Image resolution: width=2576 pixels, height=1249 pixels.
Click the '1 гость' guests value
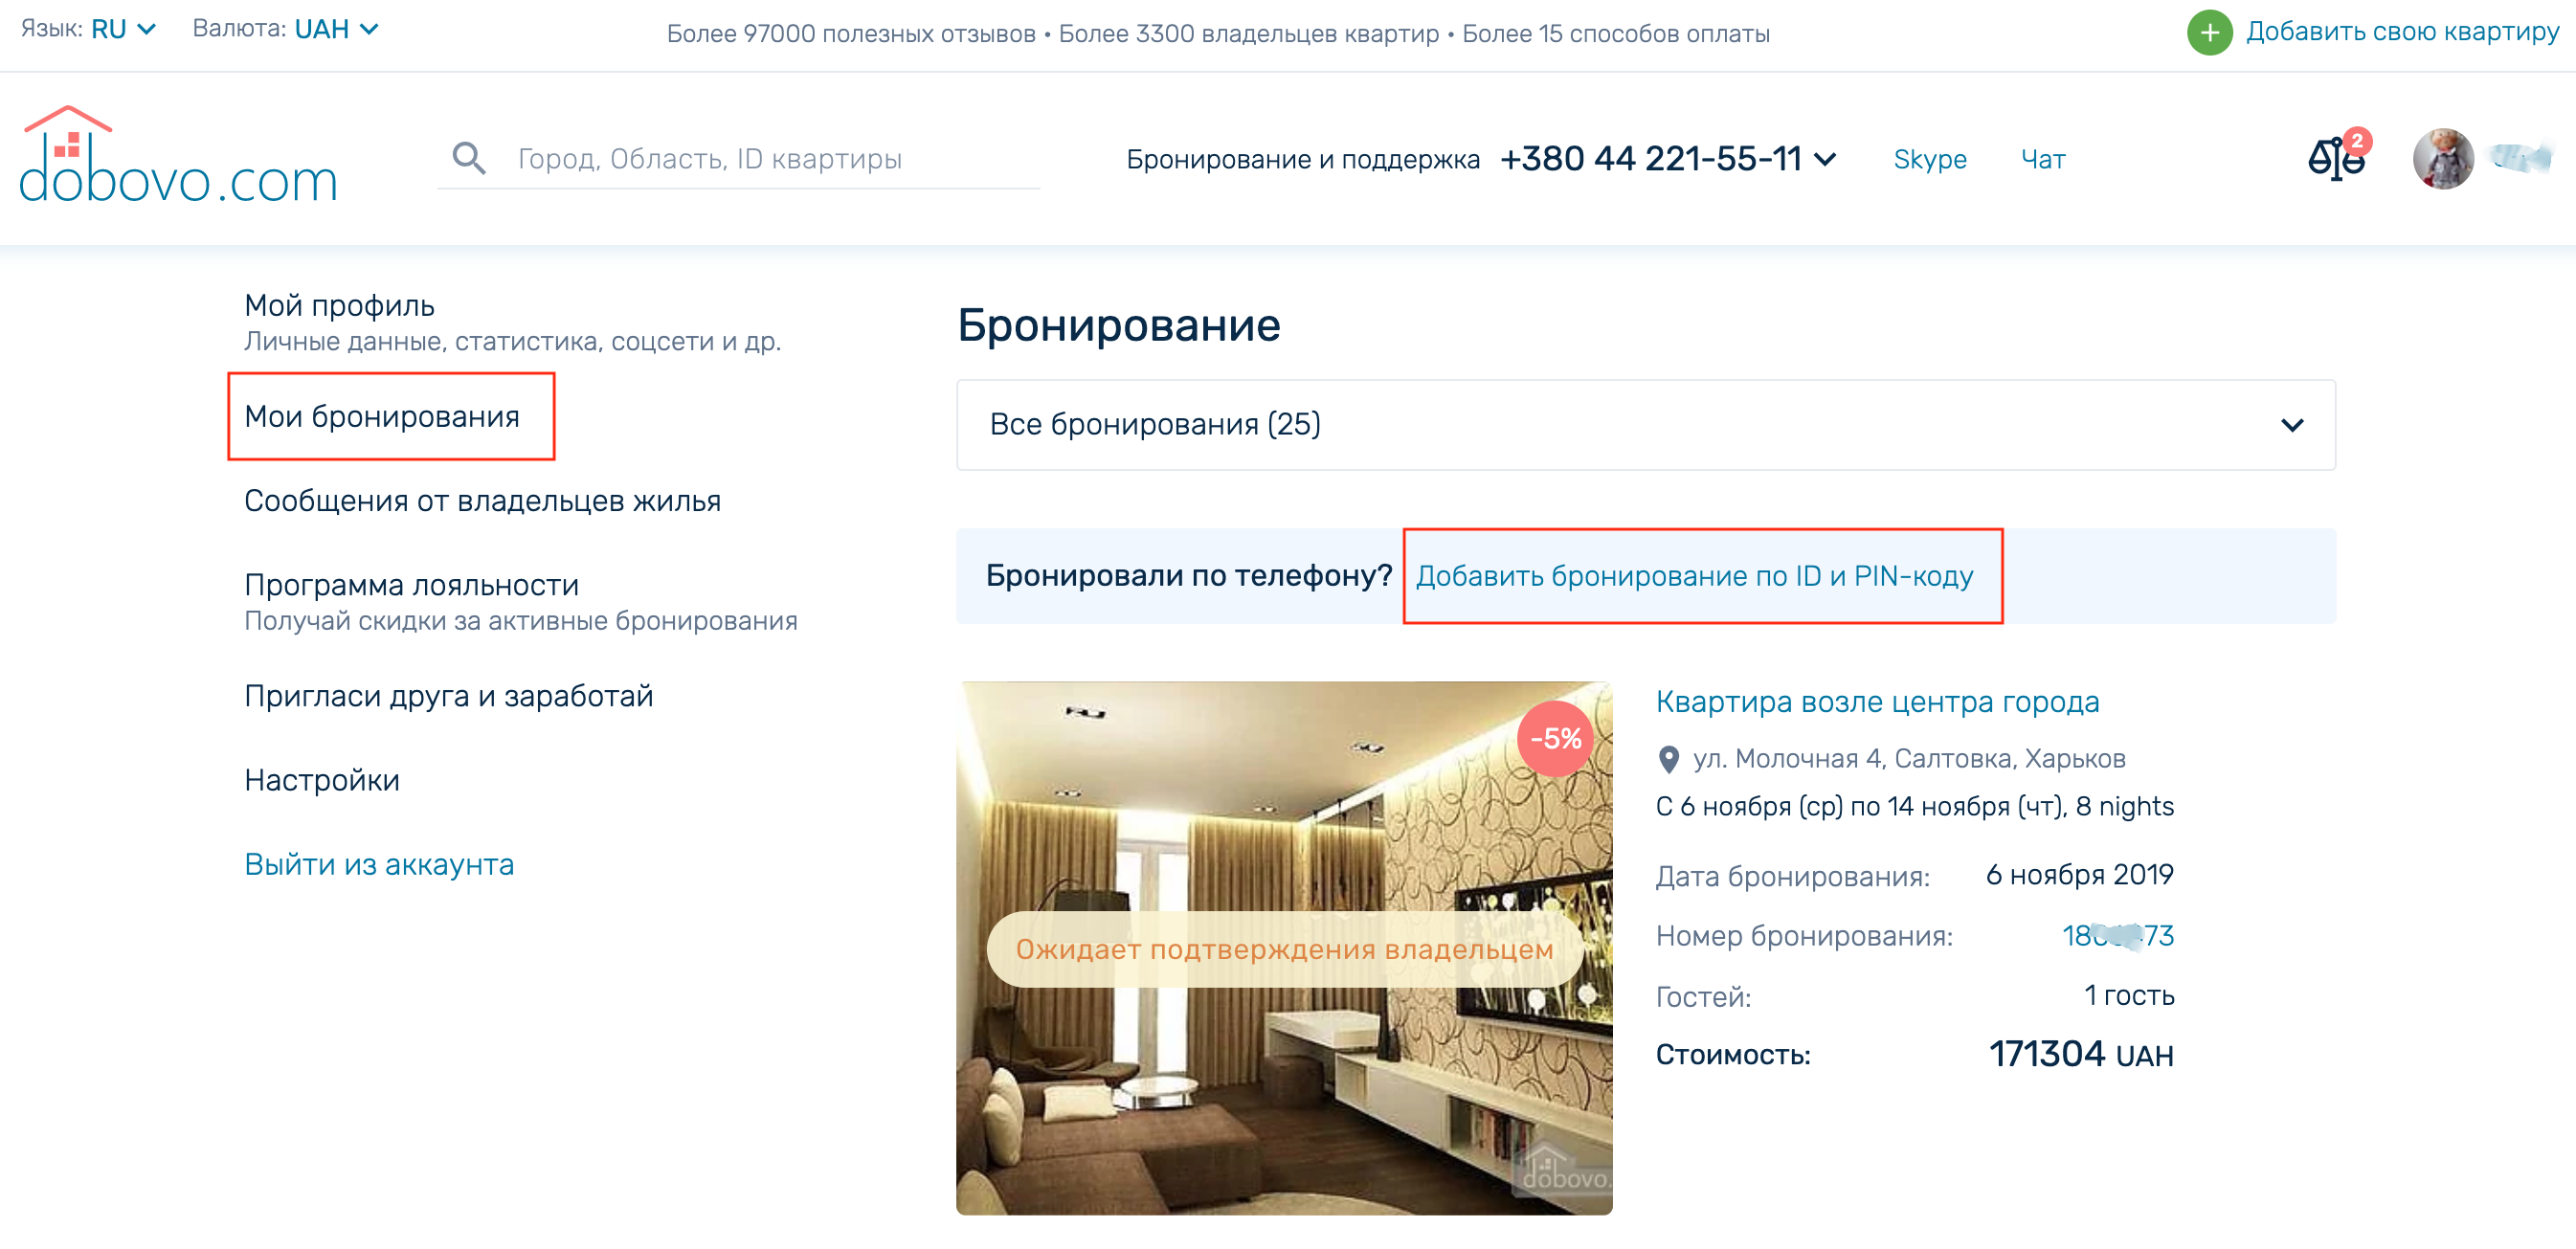2129,995
